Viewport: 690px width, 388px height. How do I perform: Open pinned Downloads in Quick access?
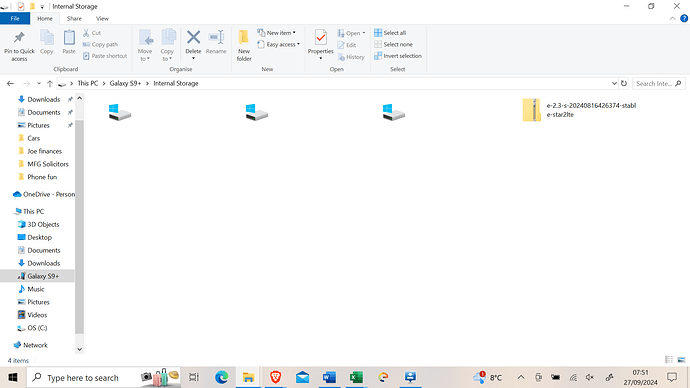(44, 99)
